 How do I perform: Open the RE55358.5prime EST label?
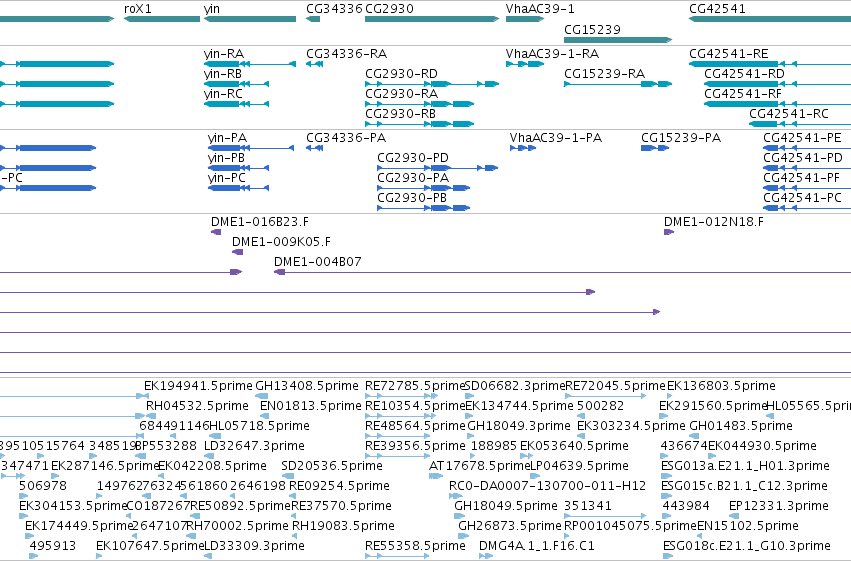click(415, 546)
